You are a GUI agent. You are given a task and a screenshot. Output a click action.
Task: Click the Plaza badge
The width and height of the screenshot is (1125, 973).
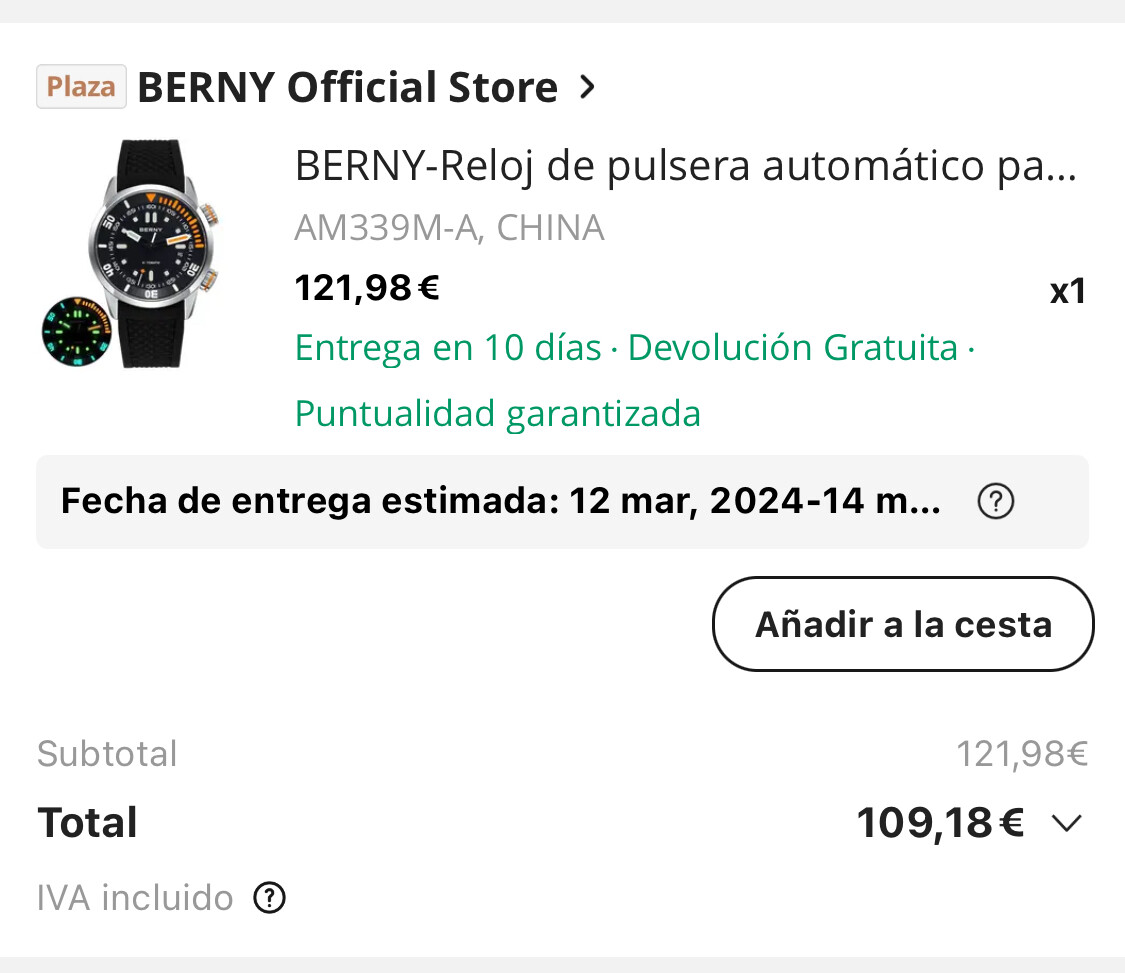pos(81,87)
